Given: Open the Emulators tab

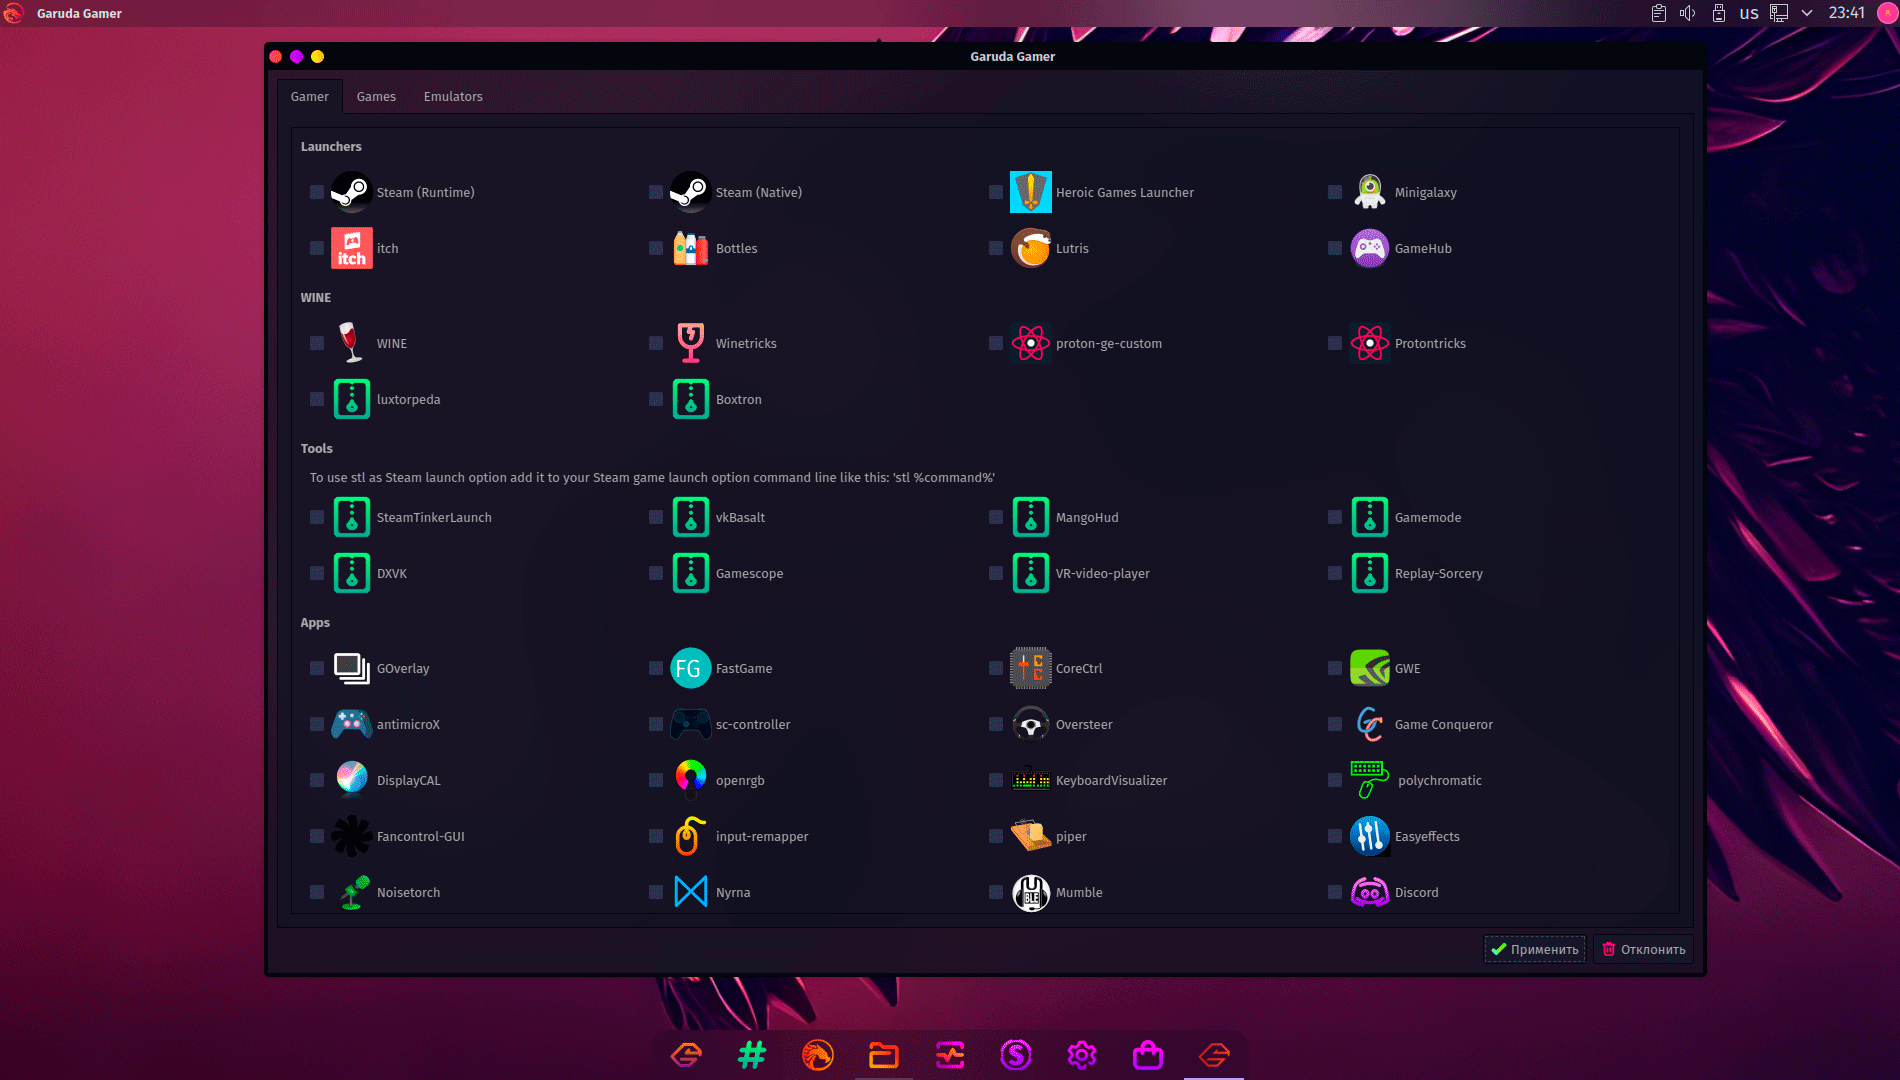Looking at the screenshot, I should pos(453,96).
